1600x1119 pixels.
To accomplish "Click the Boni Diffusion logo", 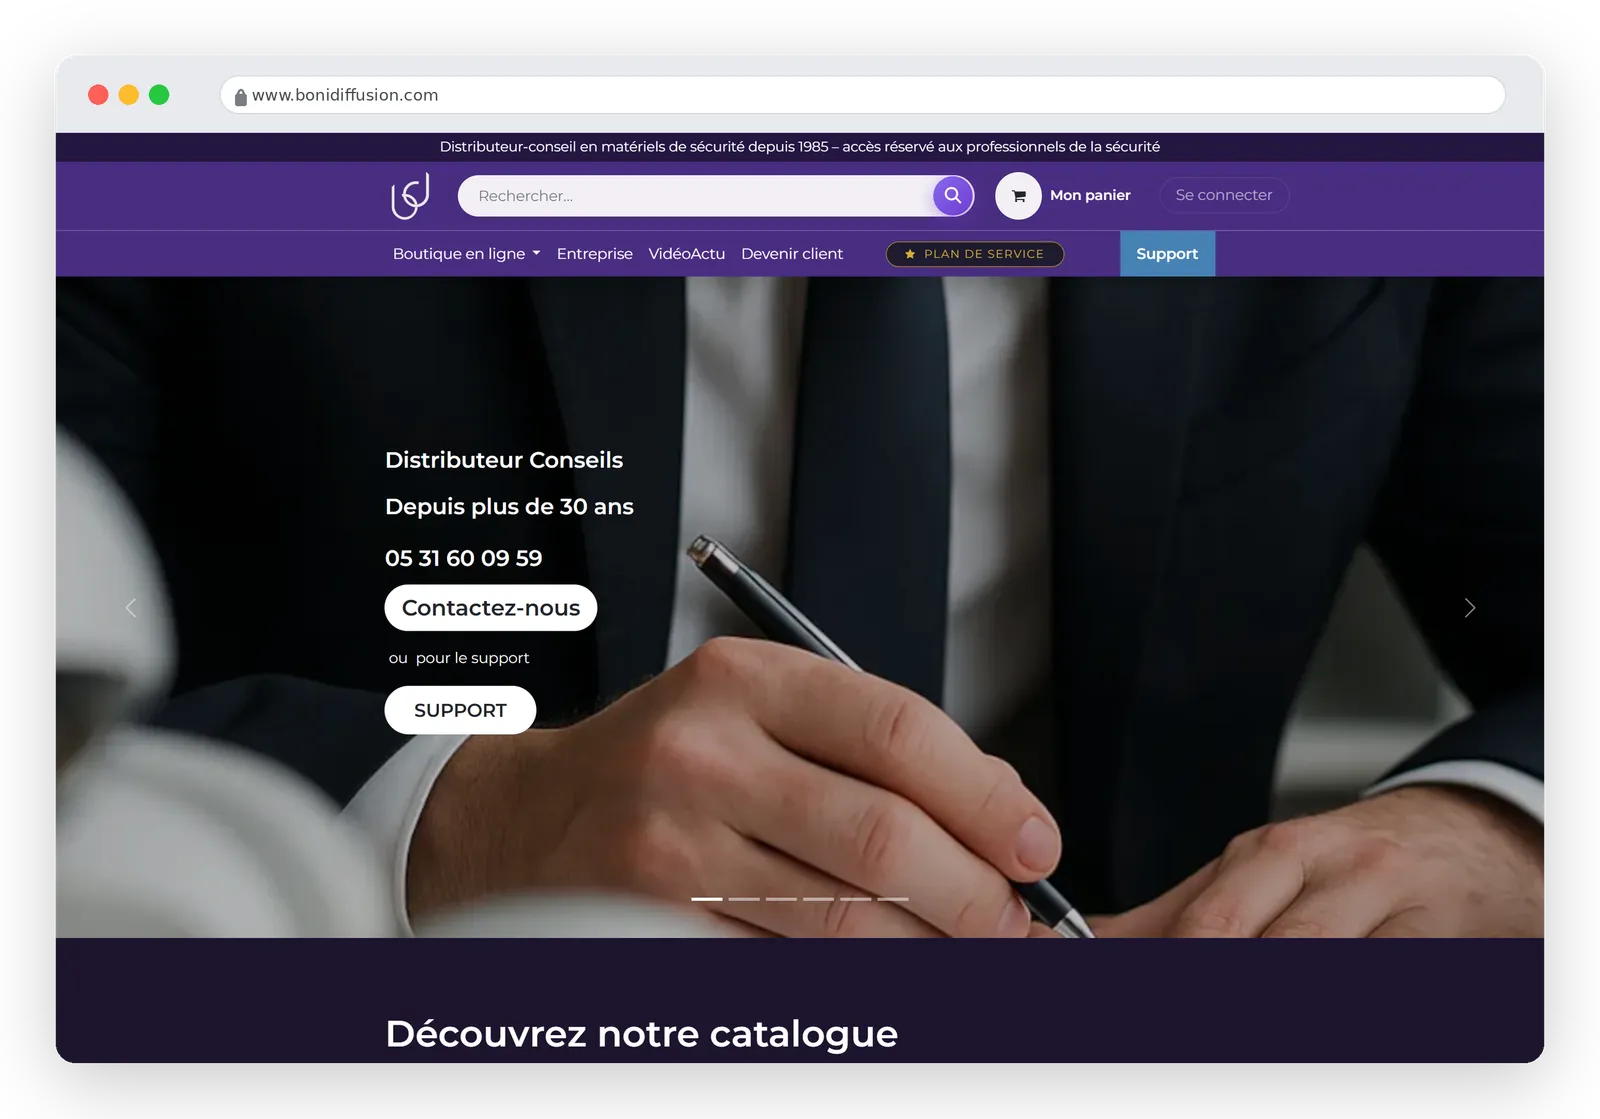I will [410, 196].
